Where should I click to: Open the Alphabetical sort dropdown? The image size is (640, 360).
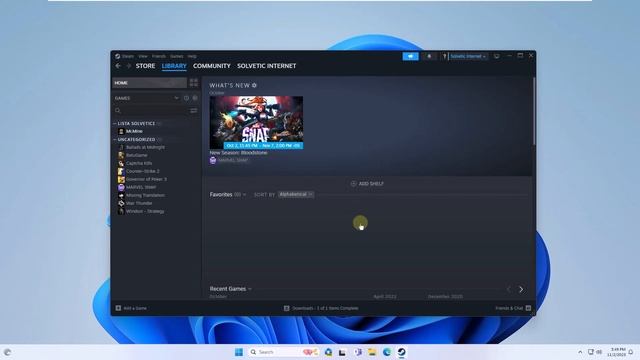[296, 195]
